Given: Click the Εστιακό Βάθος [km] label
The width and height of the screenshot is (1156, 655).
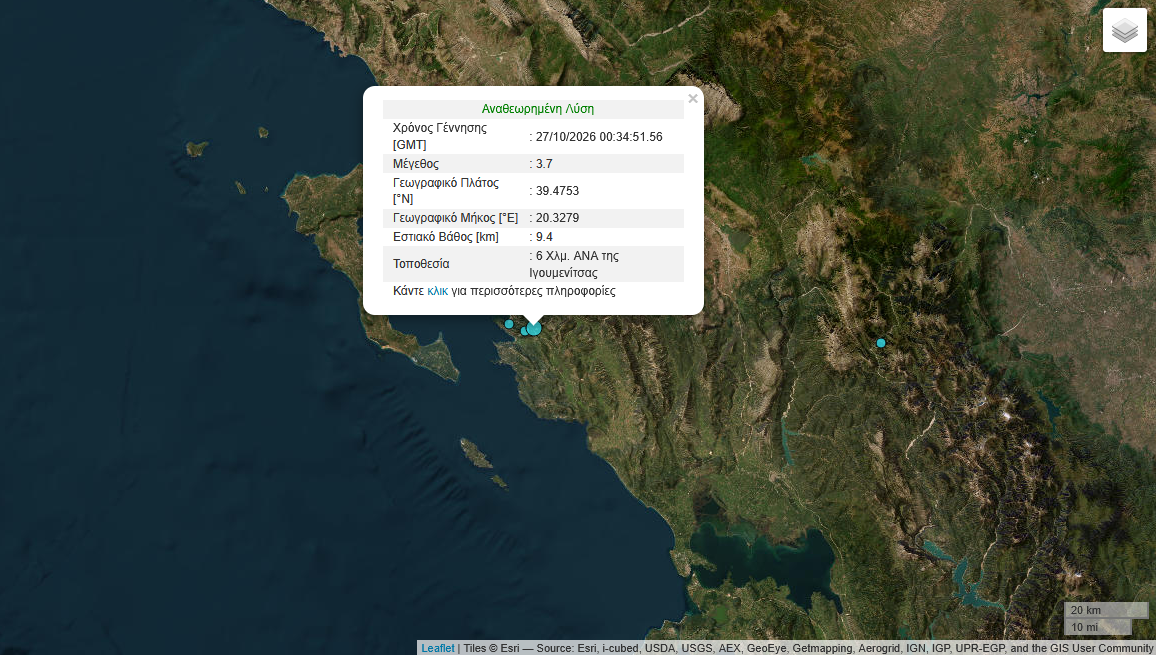Looking at the screenshot, I should 446,237.
